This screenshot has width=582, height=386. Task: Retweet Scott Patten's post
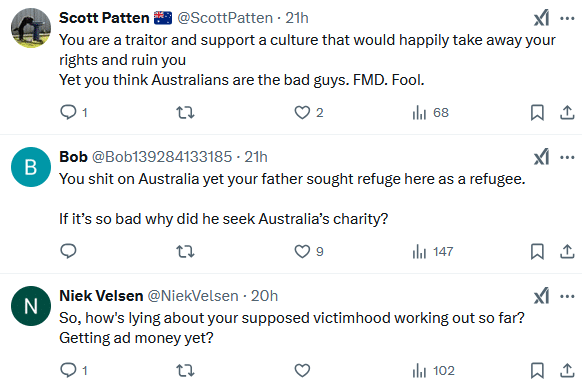click(185, 112)
